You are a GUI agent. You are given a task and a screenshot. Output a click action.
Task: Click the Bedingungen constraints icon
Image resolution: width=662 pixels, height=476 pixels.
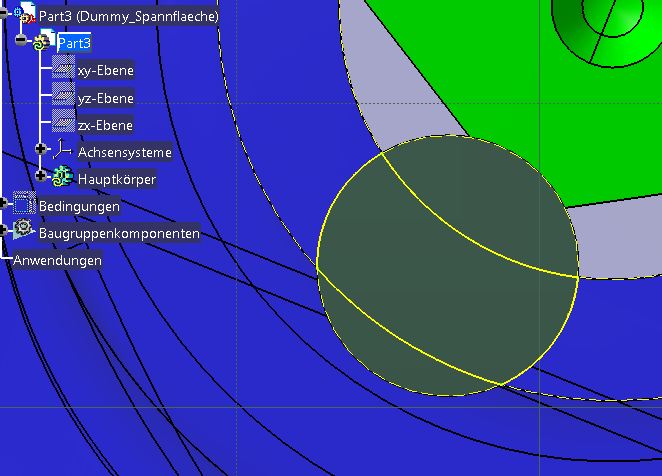[24, 203]
